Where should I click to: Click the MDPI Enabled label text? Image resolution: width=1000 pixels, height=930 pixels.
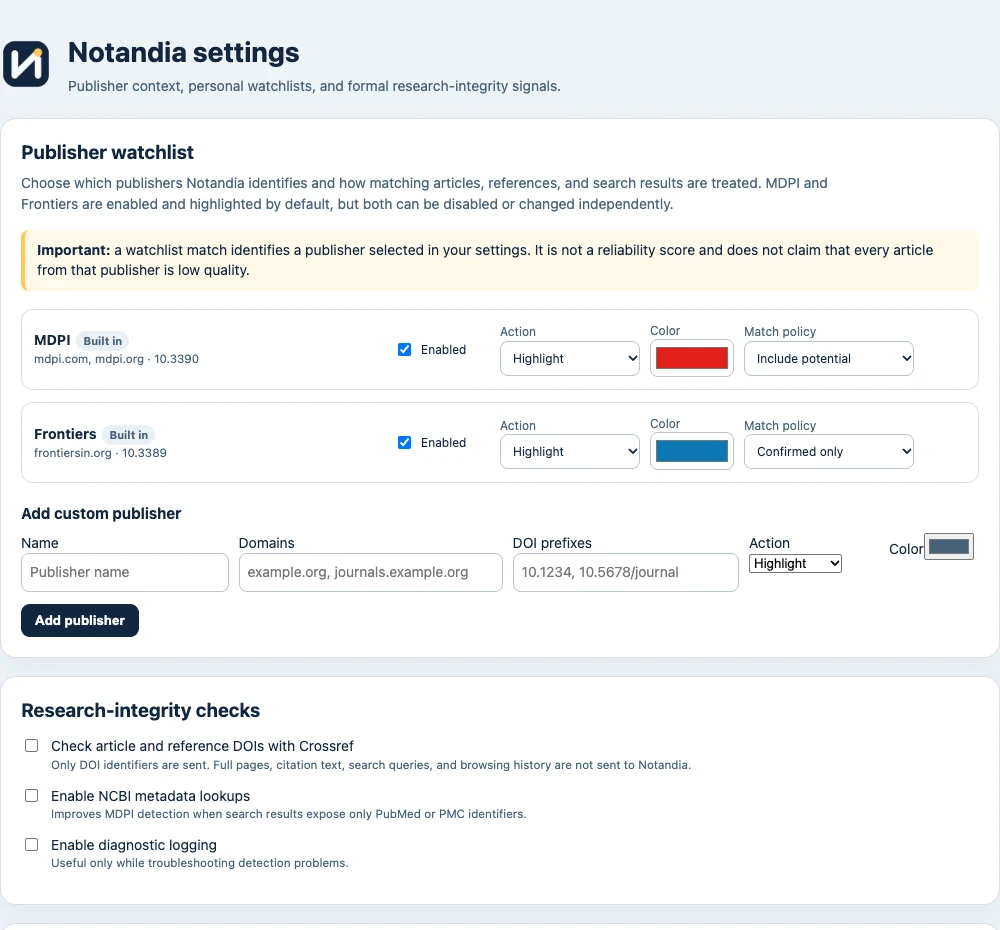(443, 350)
